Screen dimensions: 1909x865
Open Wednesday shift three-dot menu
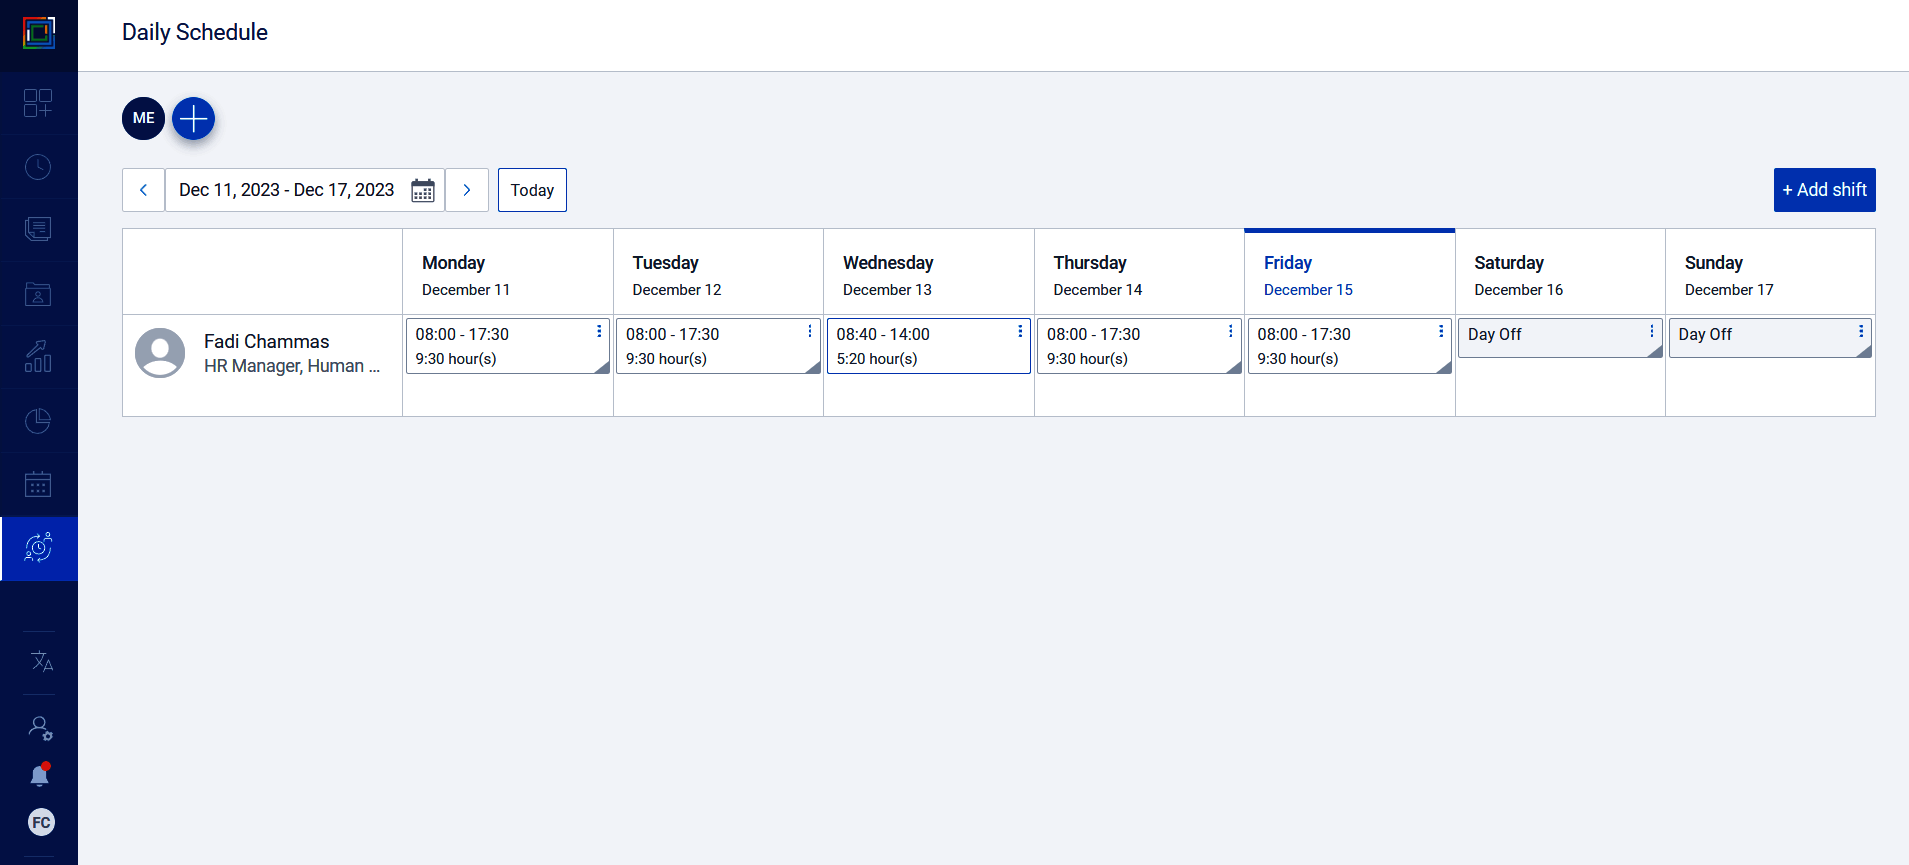point(1020,331)
